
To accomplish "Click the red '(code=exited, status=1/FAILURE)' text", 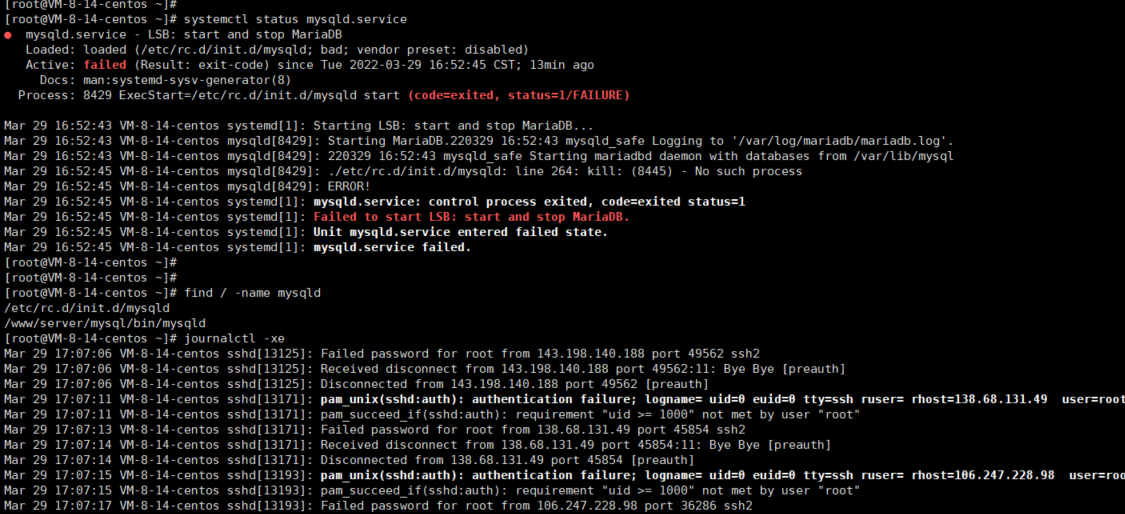I will 518,95.
